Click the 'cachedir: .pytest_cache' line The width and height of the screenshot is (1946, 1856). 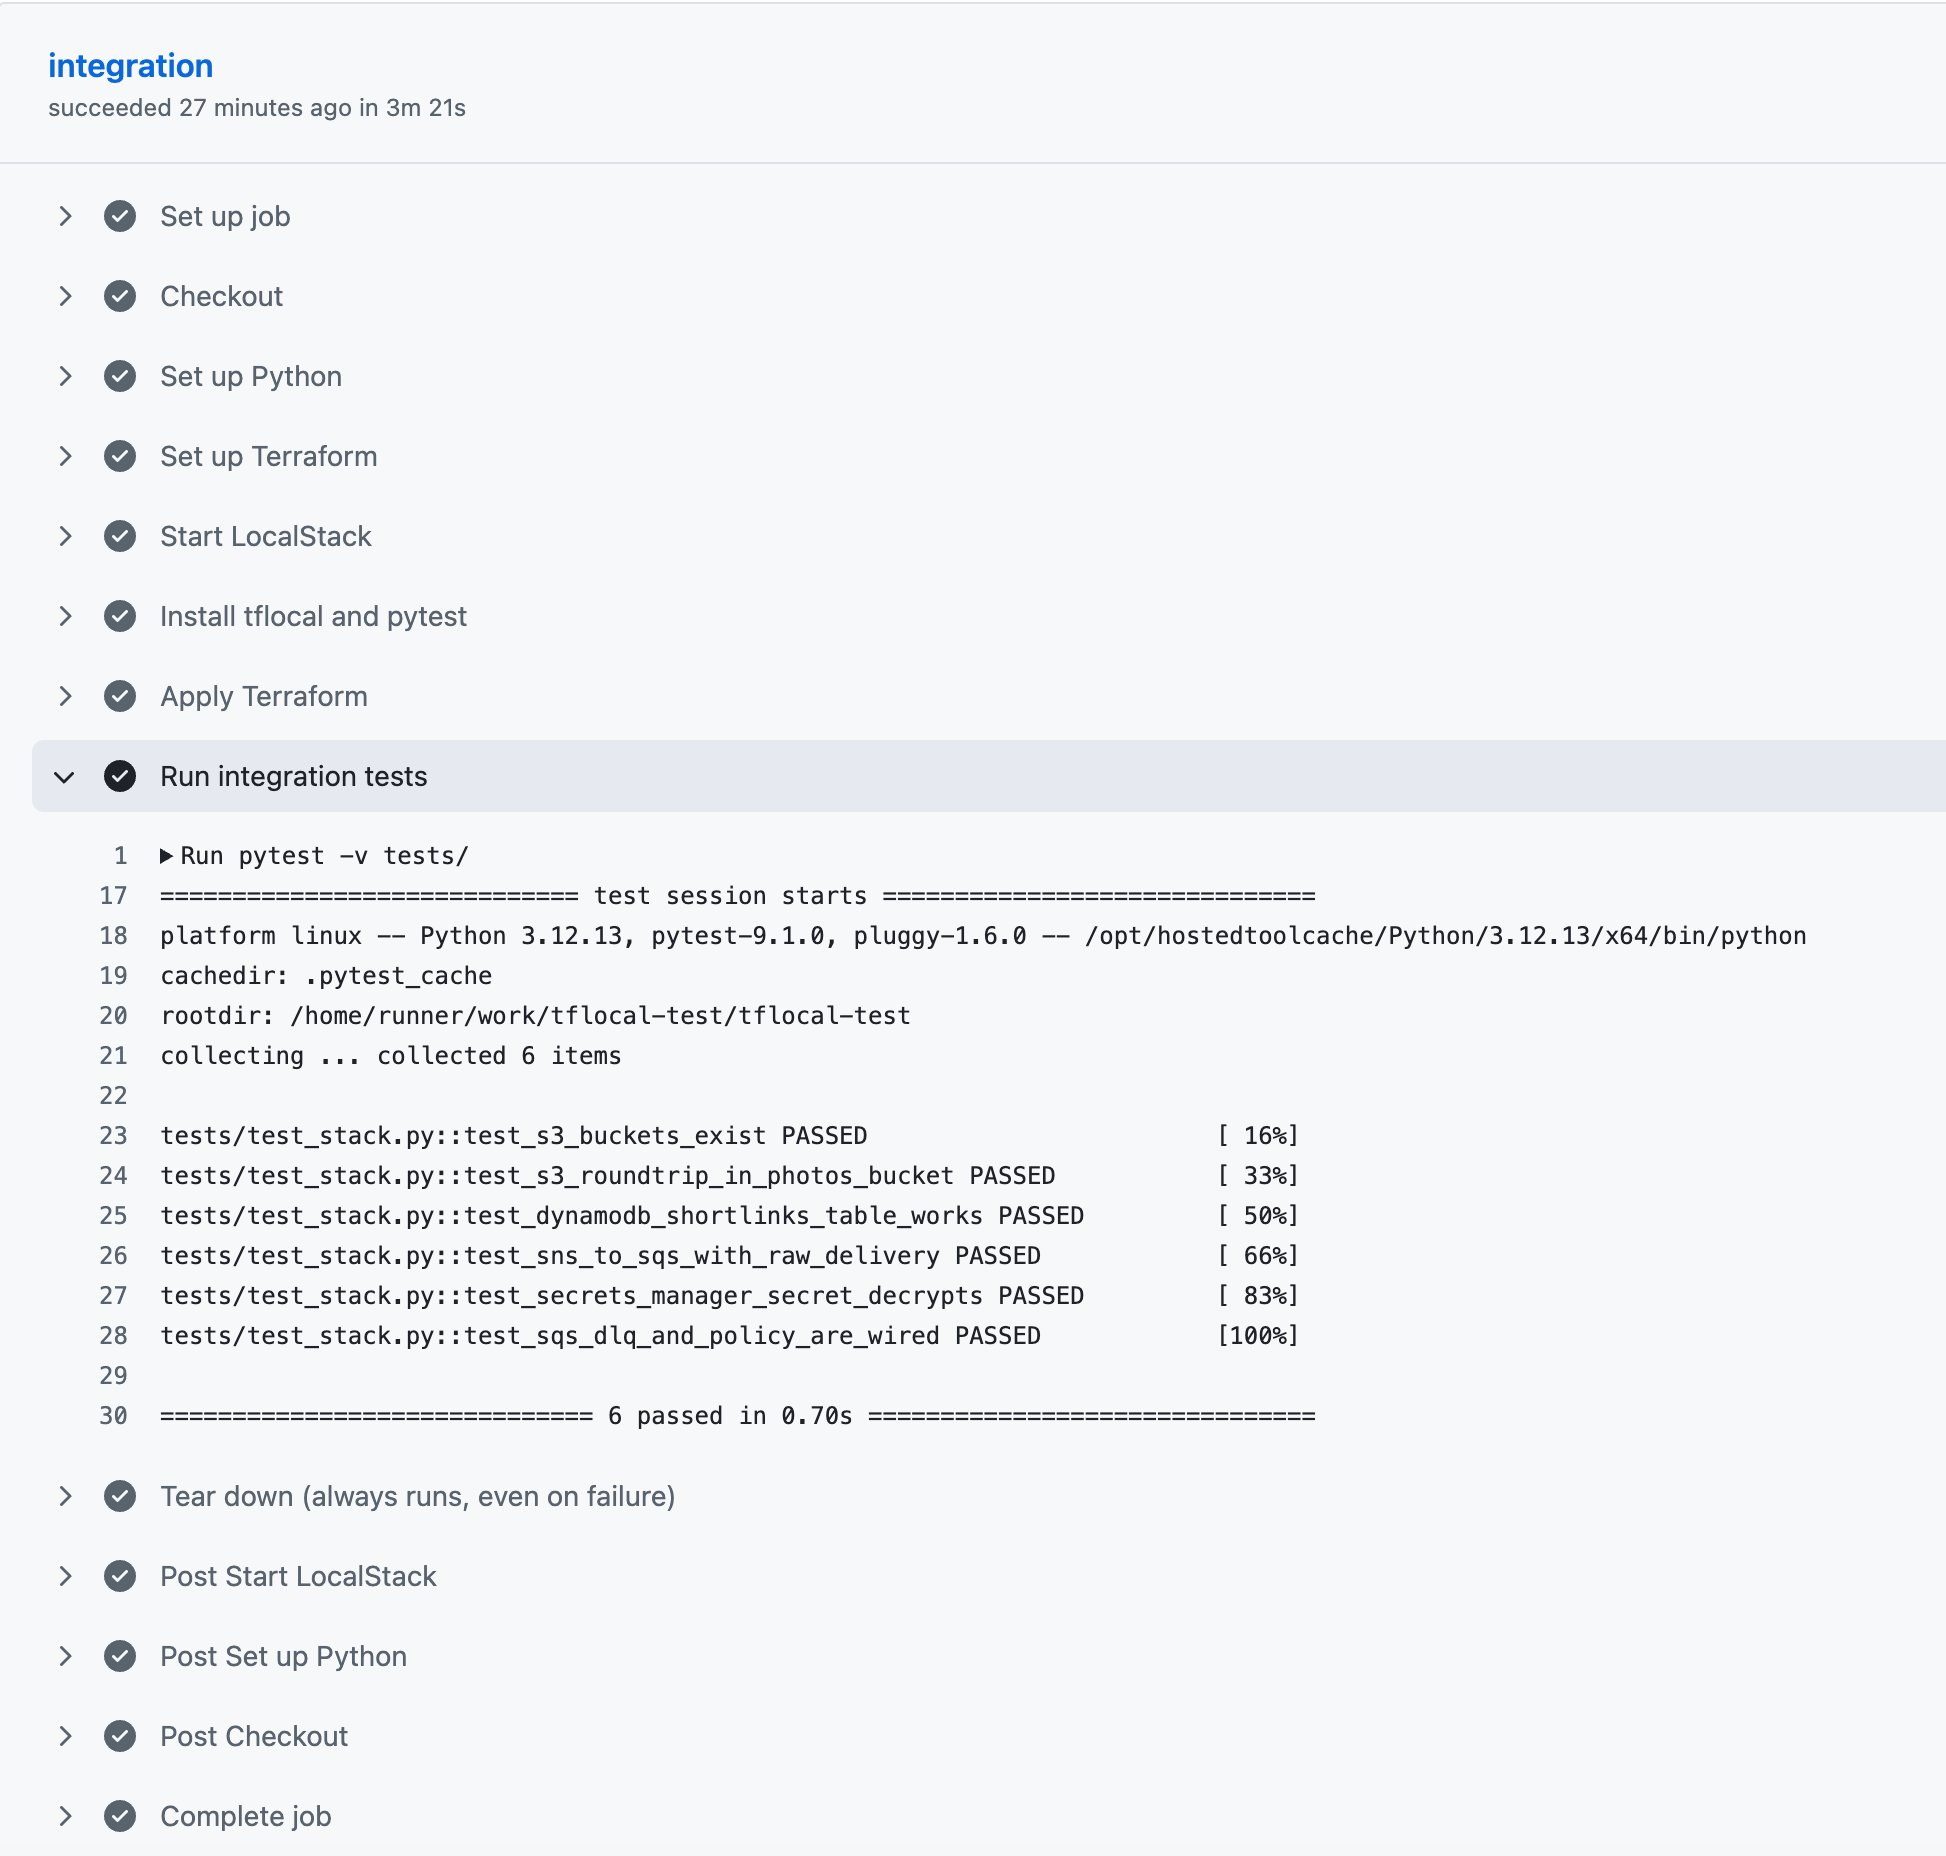(326, 976)
